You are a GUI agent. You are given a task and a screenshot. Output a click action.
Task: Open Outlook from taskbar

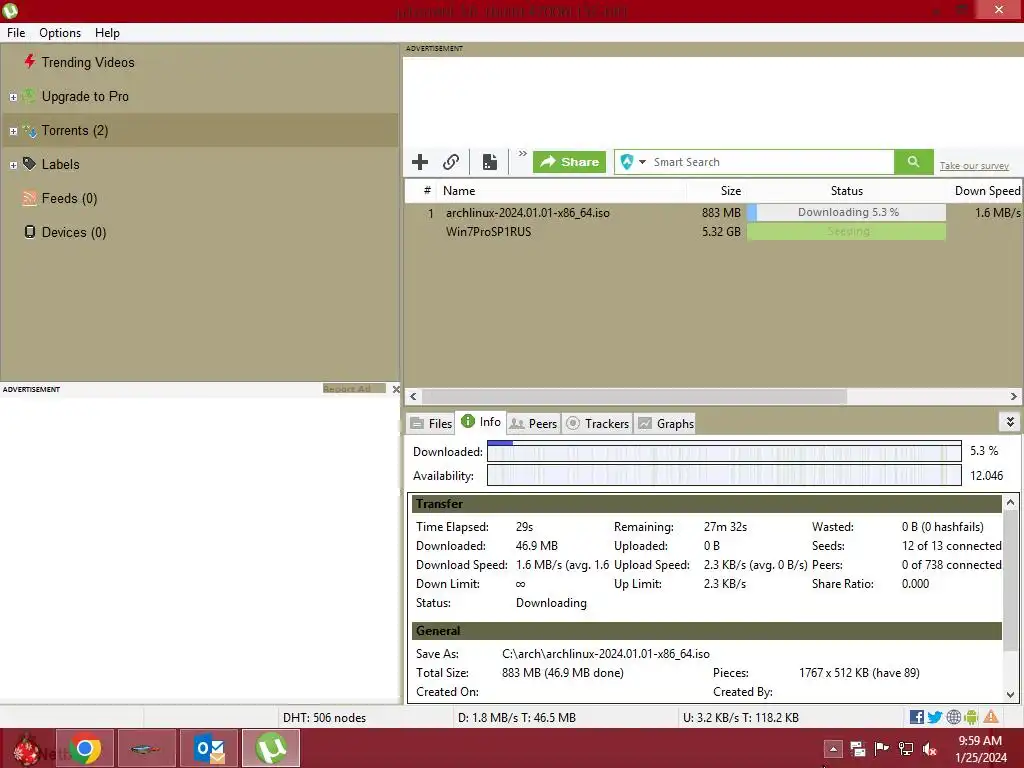[x=209, y=748]
